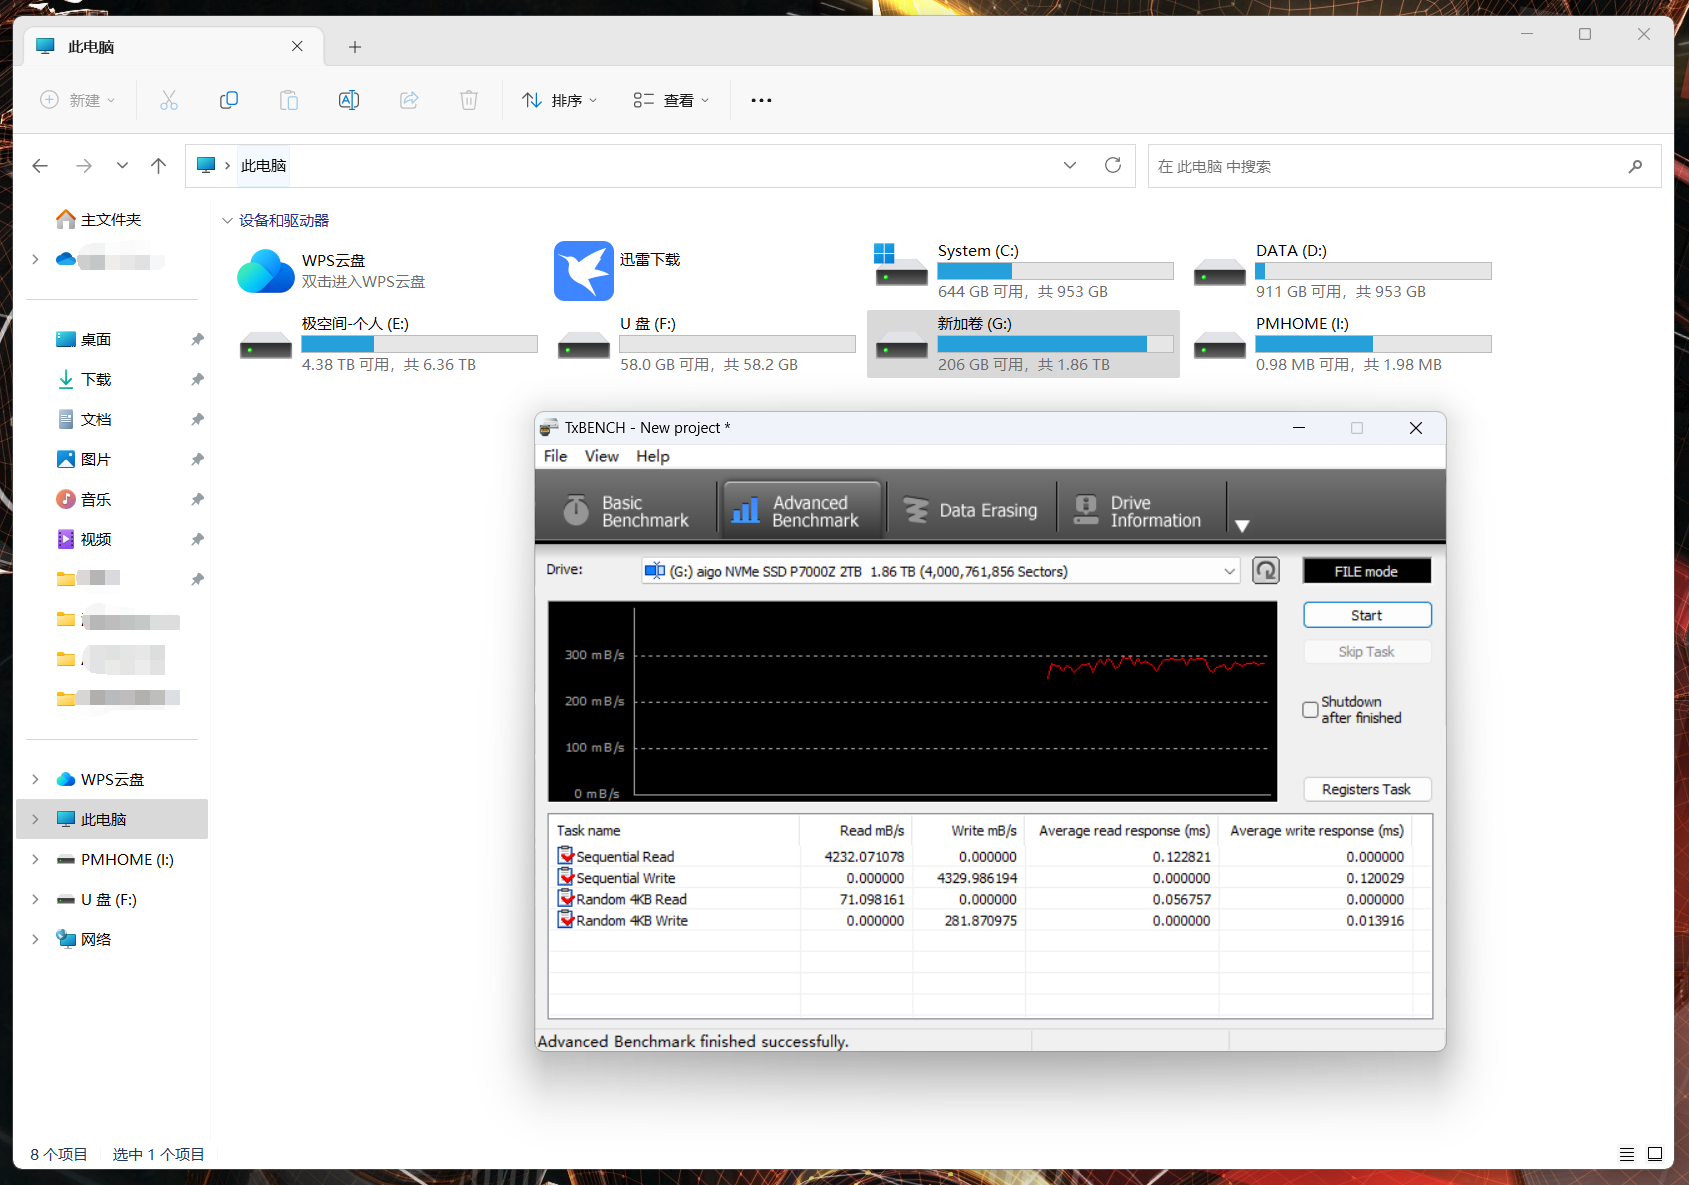Viewport: 1689px width, 1185px height.
Task: Click the search magnifier icon in Explorer
Action: tap(1635, 166)
